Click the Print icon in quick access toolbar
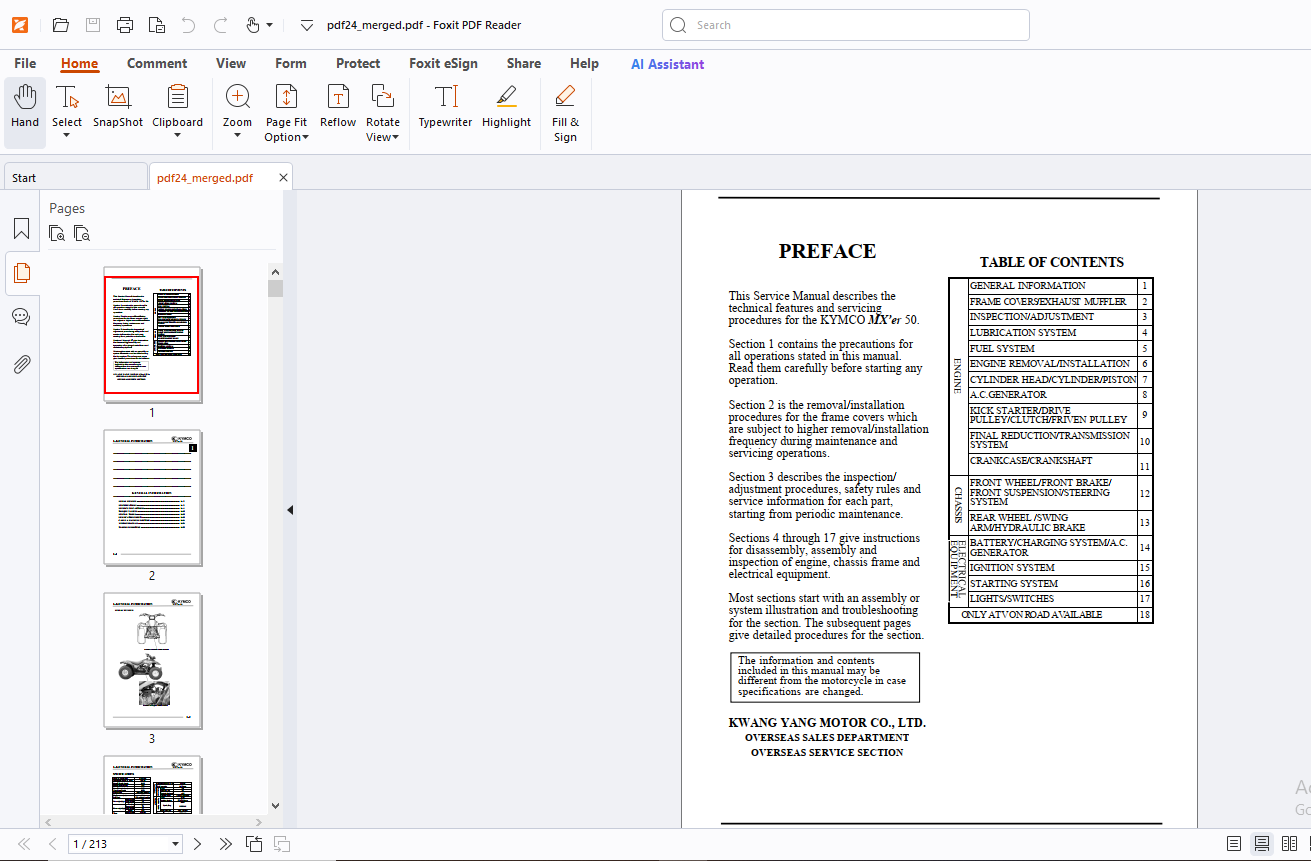Screen dimensions: 1311x861 (125, 25)
